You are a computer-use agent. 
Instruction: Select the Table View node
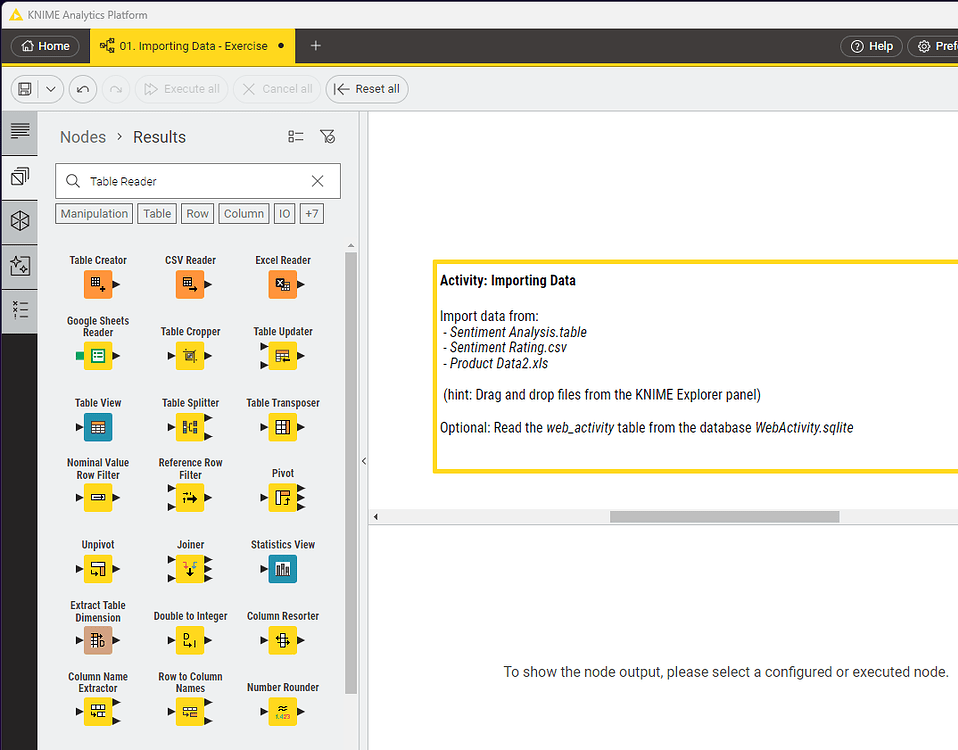pos(98,427)
